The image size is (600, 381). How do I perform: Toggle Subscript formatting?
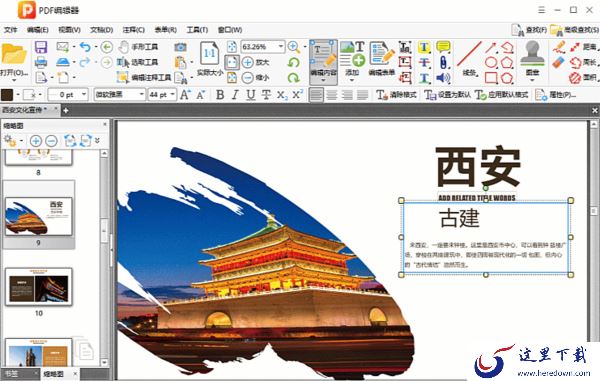tap(282, 95)
